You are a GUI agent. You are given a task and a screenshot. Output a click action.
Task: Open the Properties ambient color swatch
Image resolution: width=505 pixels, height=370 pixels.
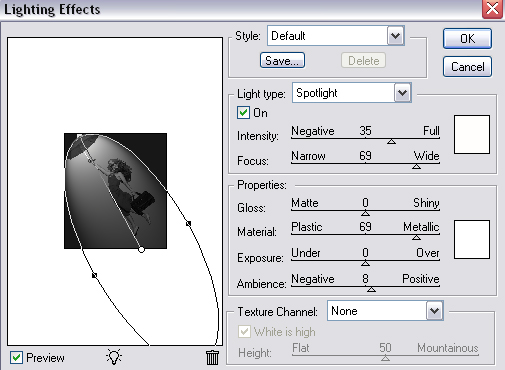click(x=472, y=239)
